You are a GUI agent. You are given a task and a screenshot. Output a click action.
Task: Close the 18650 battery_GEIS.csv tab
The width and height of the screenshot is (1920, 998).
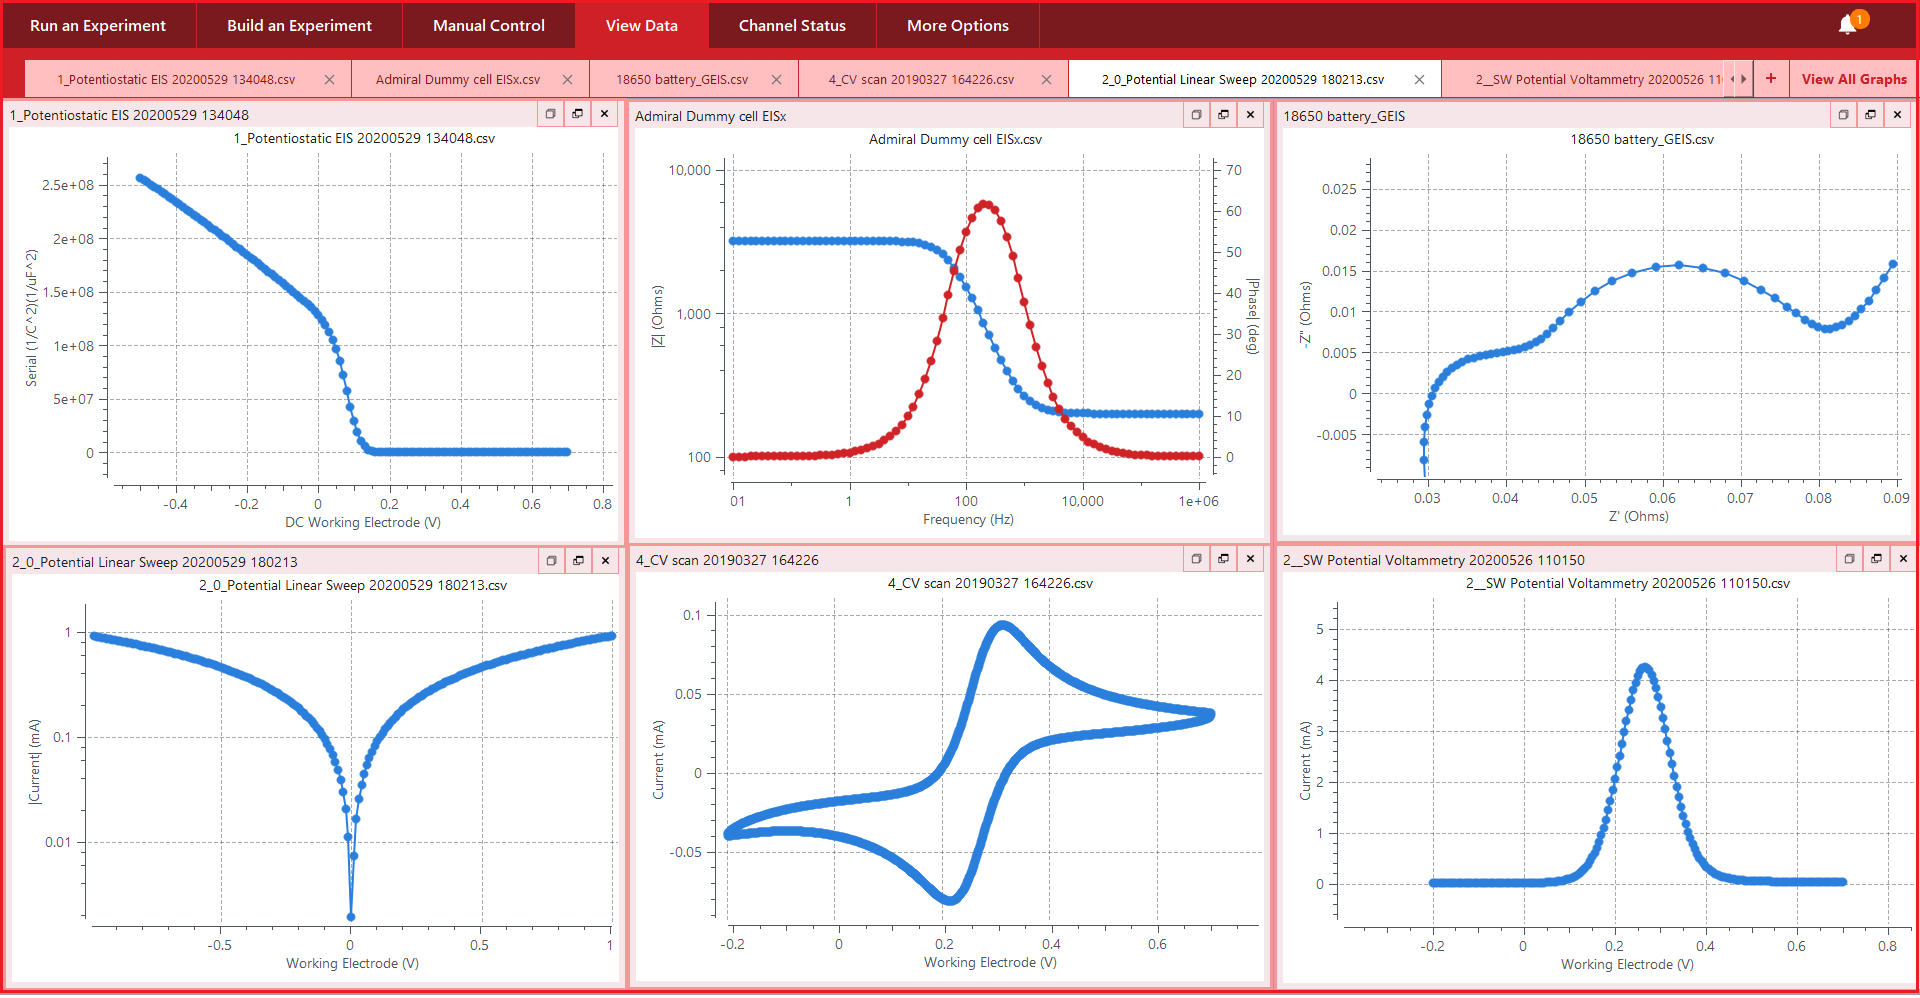point(776,80)
